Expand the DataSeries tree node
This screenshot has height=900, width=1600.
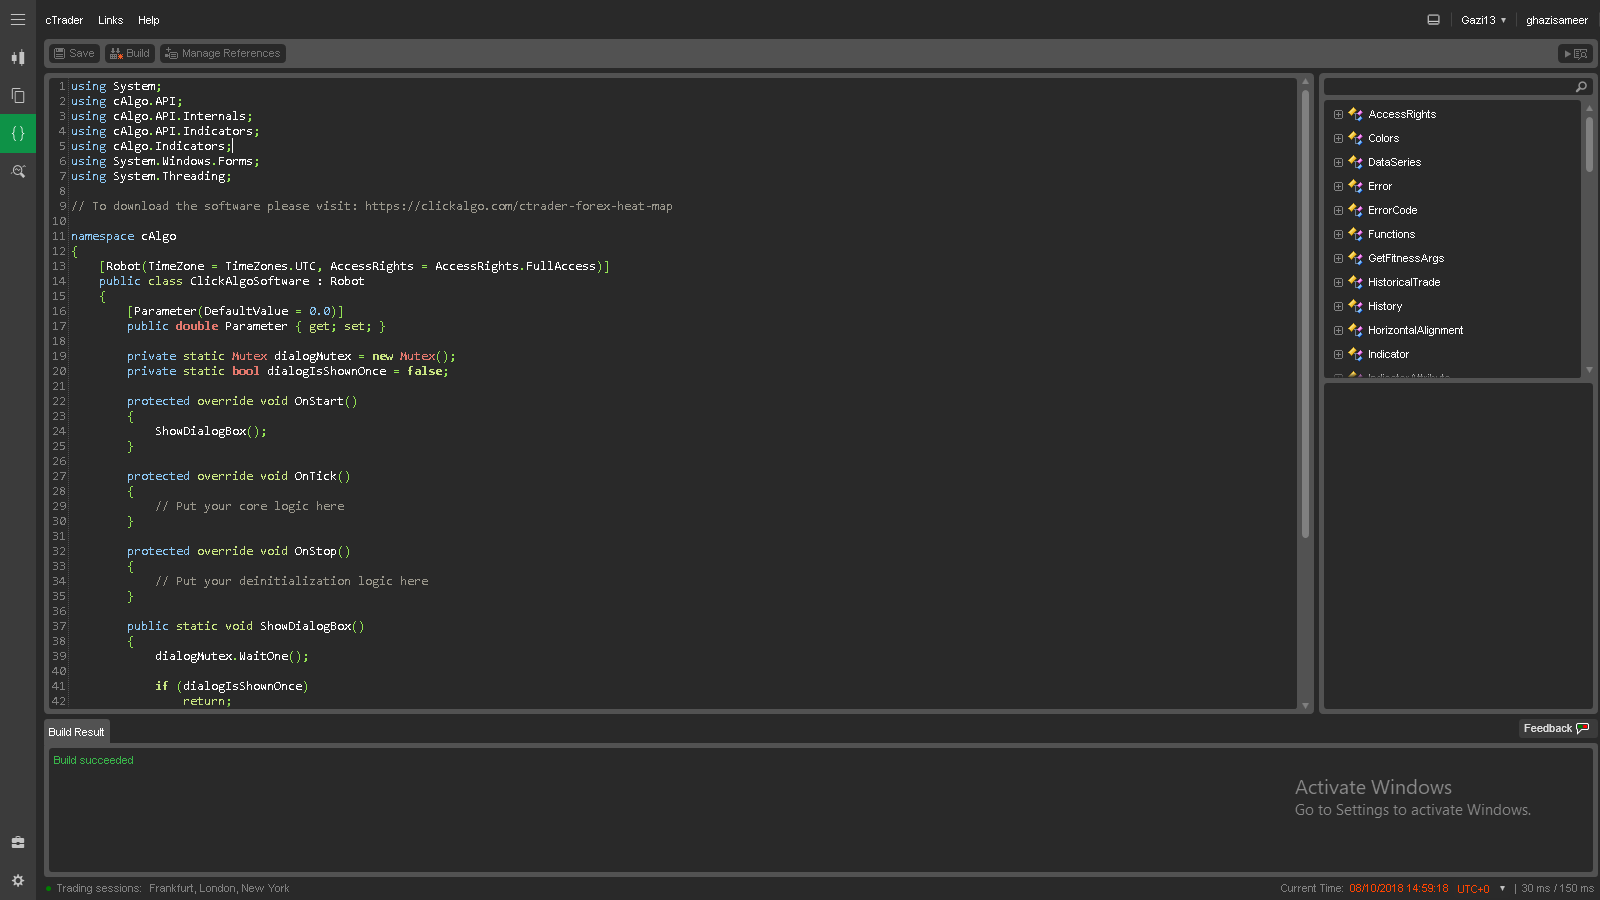pos(1338,162)
